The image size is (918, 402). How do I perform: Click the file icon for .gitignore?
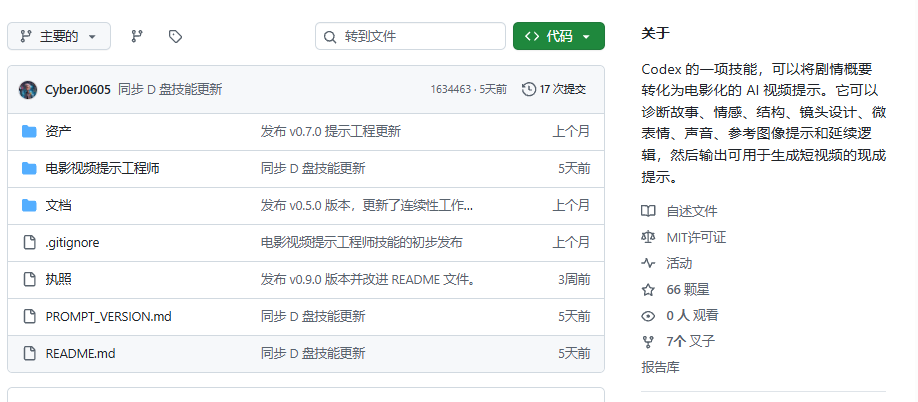tap(29, 242)
